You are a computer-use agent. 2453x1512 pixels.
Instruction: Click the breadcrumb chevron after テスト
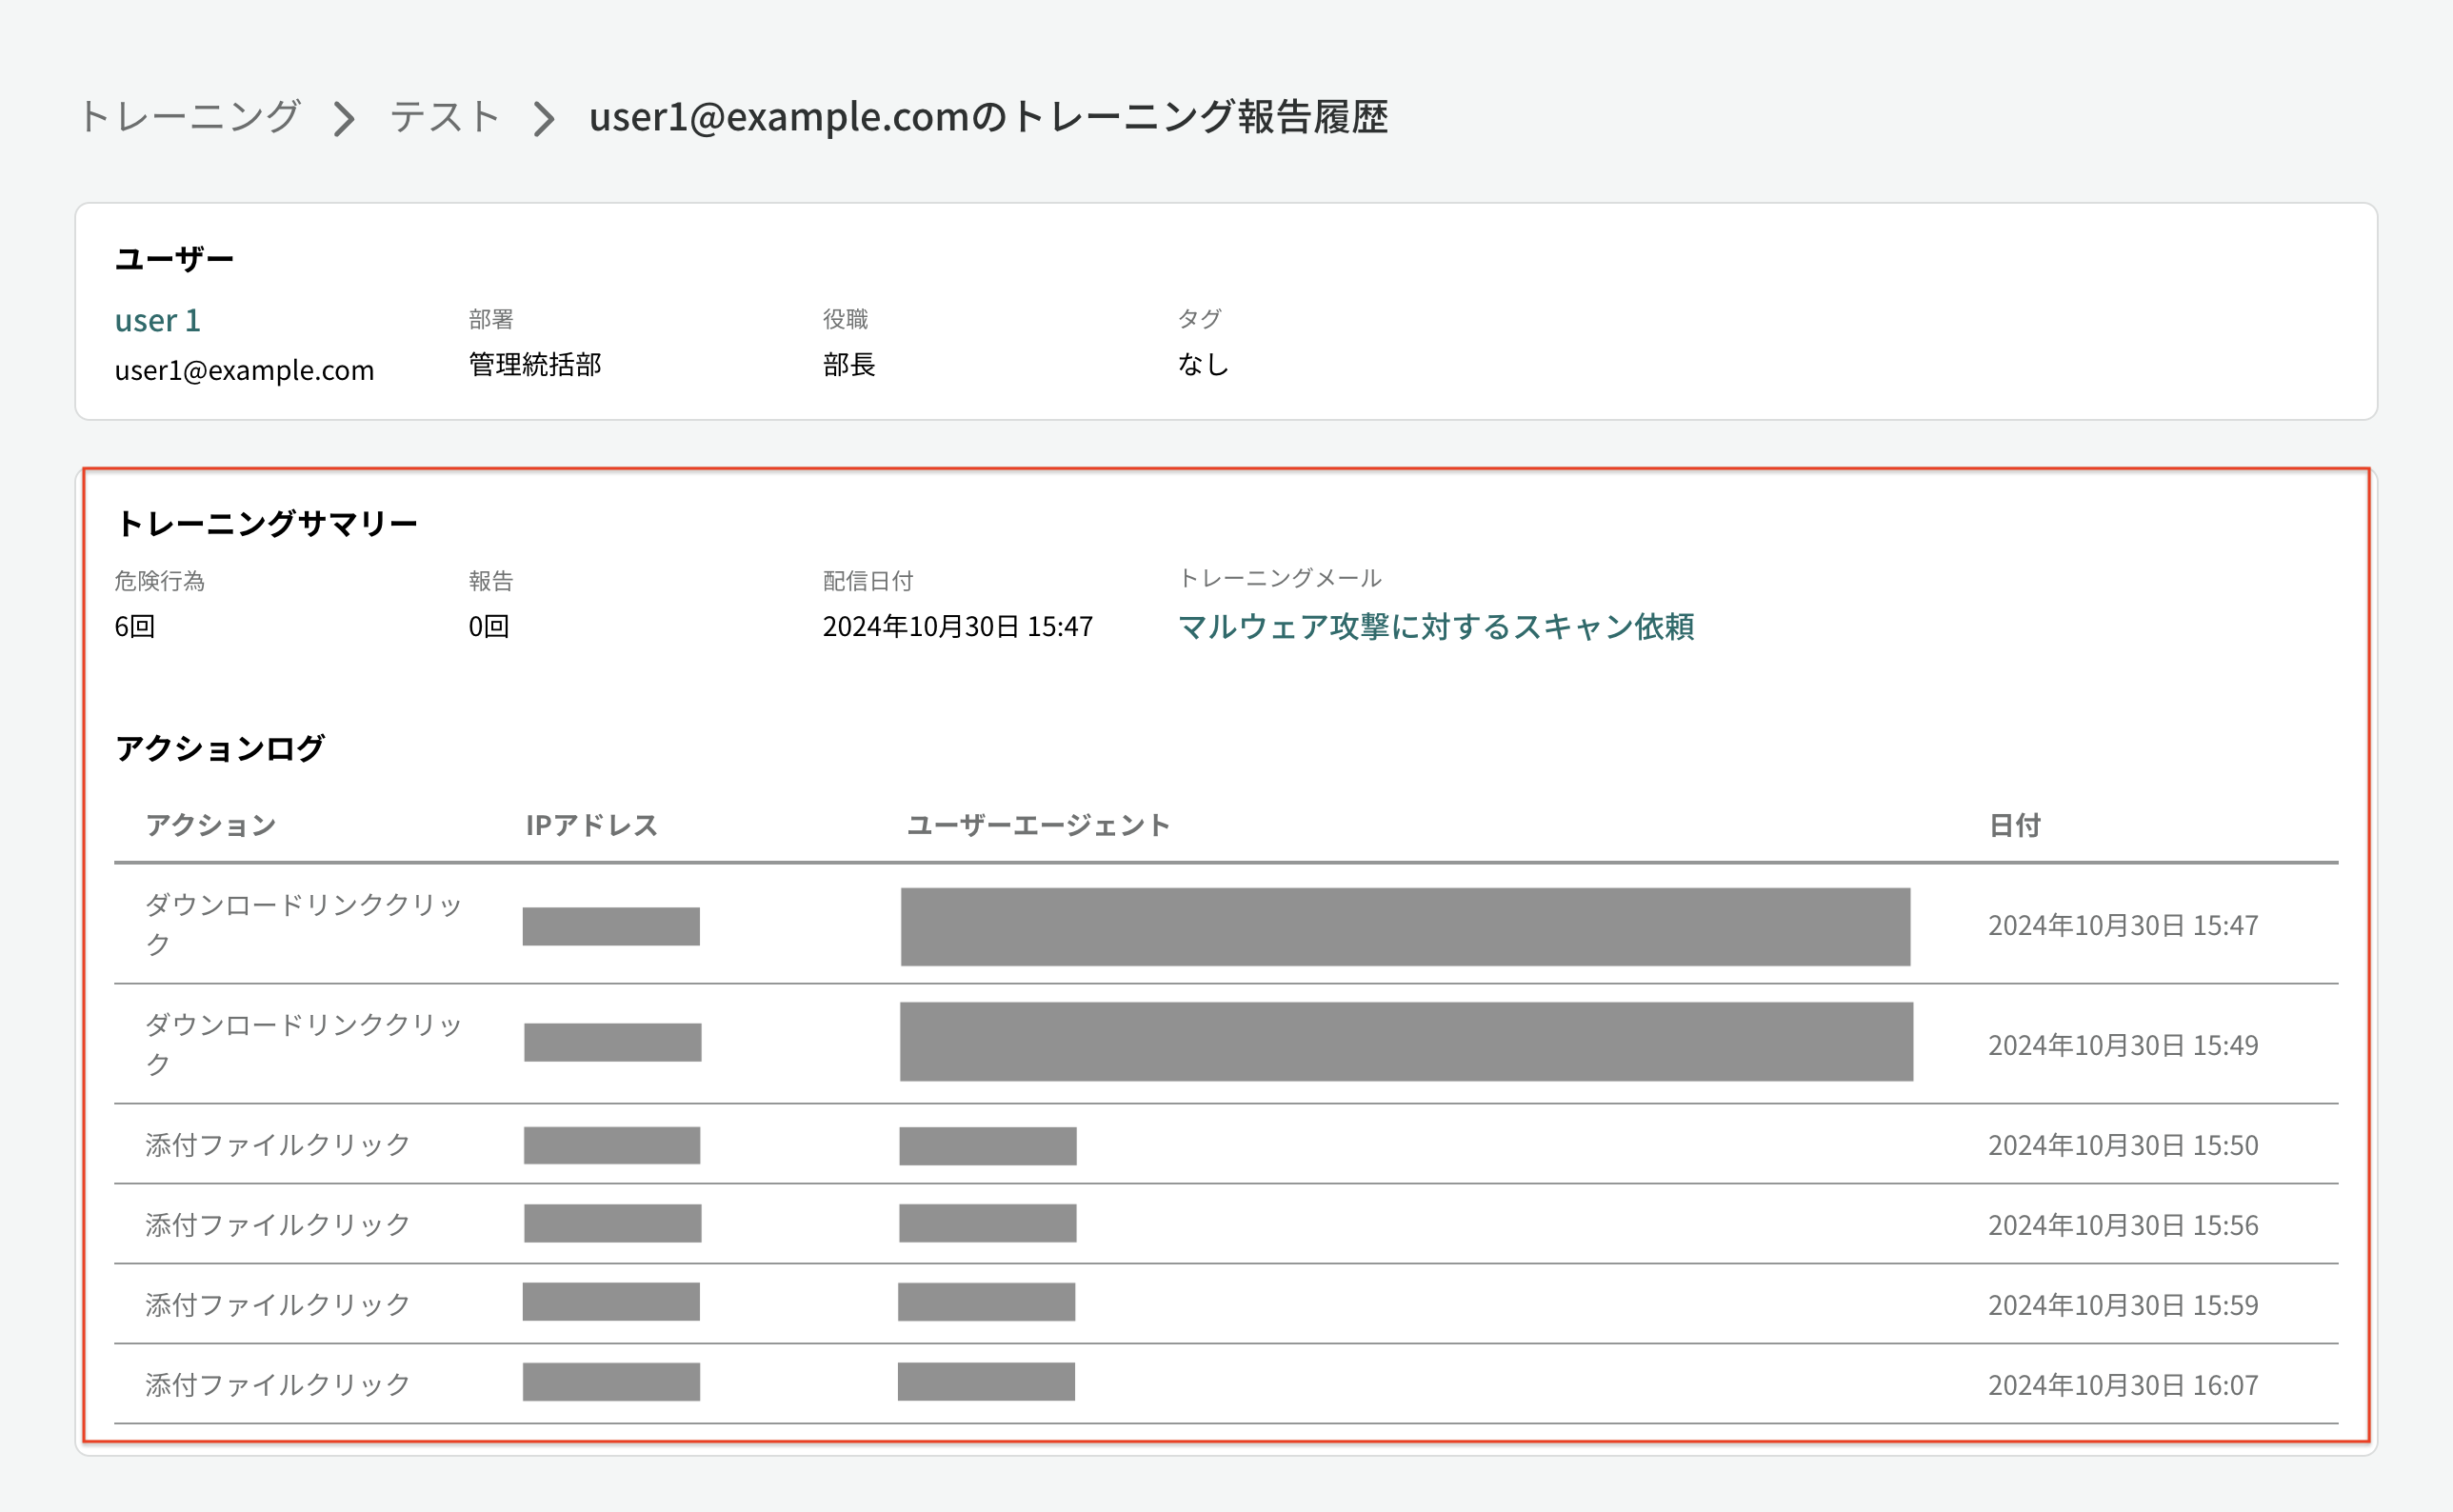(x=543, y=119)
